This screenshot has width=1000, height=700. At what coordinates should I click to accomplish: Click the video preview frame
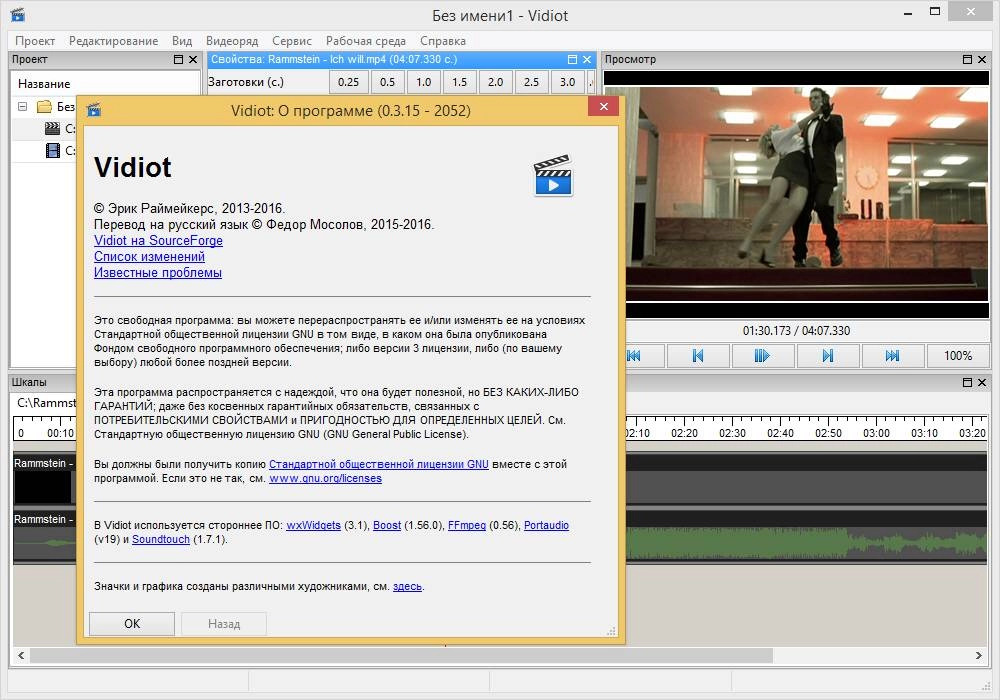point(807,194)
